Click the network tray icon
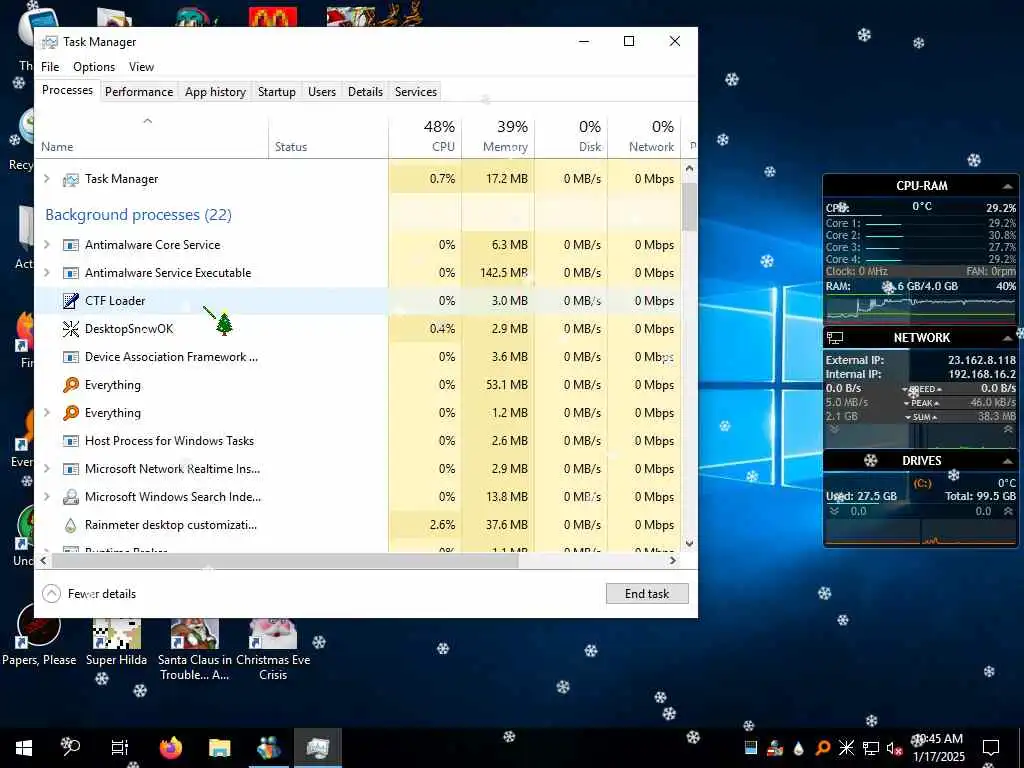This screenshot has width=1024, height=768. pyautogui.click(x=871, y=748)
